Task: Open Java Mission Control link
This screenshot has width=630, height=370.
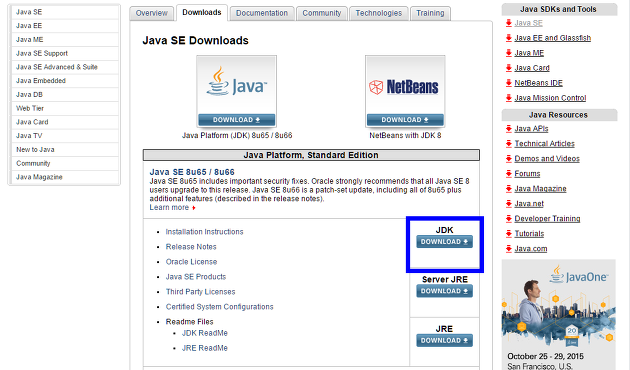Action: [550, 98]
